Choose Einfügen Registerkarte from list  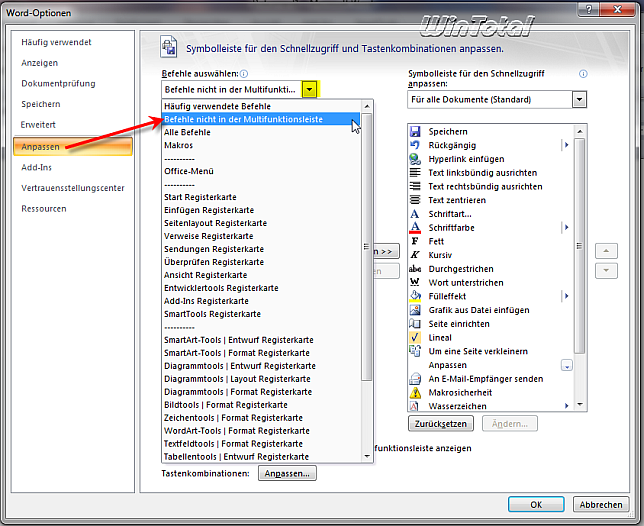(261, 210)
